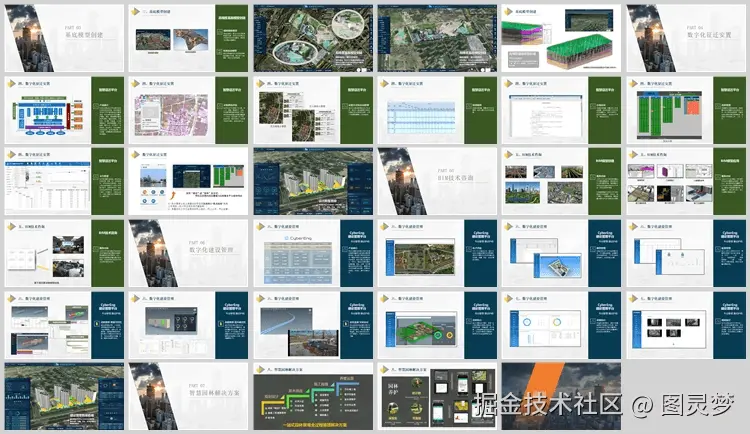
Task: Open the '智慧园林解决方案' section title slide
Action: (x=188, y=396)
